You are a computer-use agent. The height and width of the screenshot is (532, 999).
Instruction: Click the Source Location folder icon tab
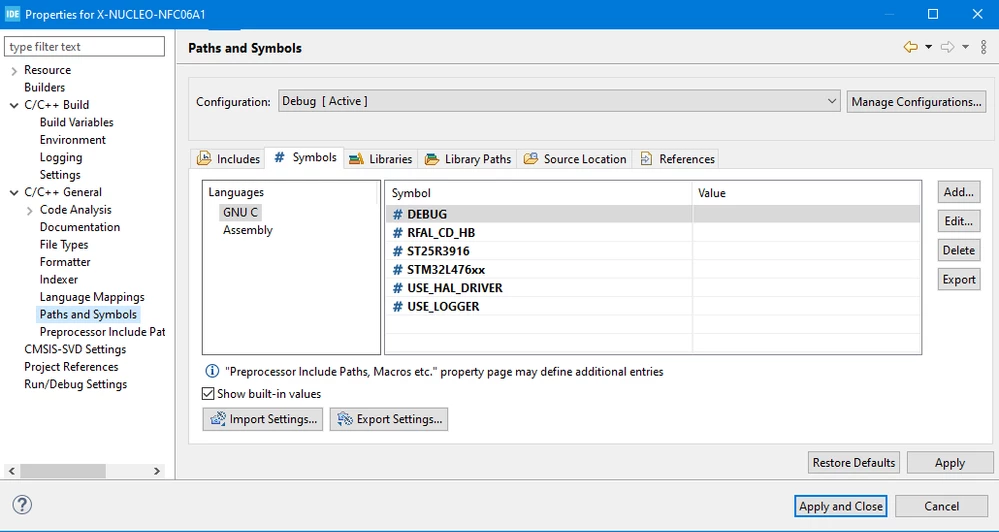[575, 159]
